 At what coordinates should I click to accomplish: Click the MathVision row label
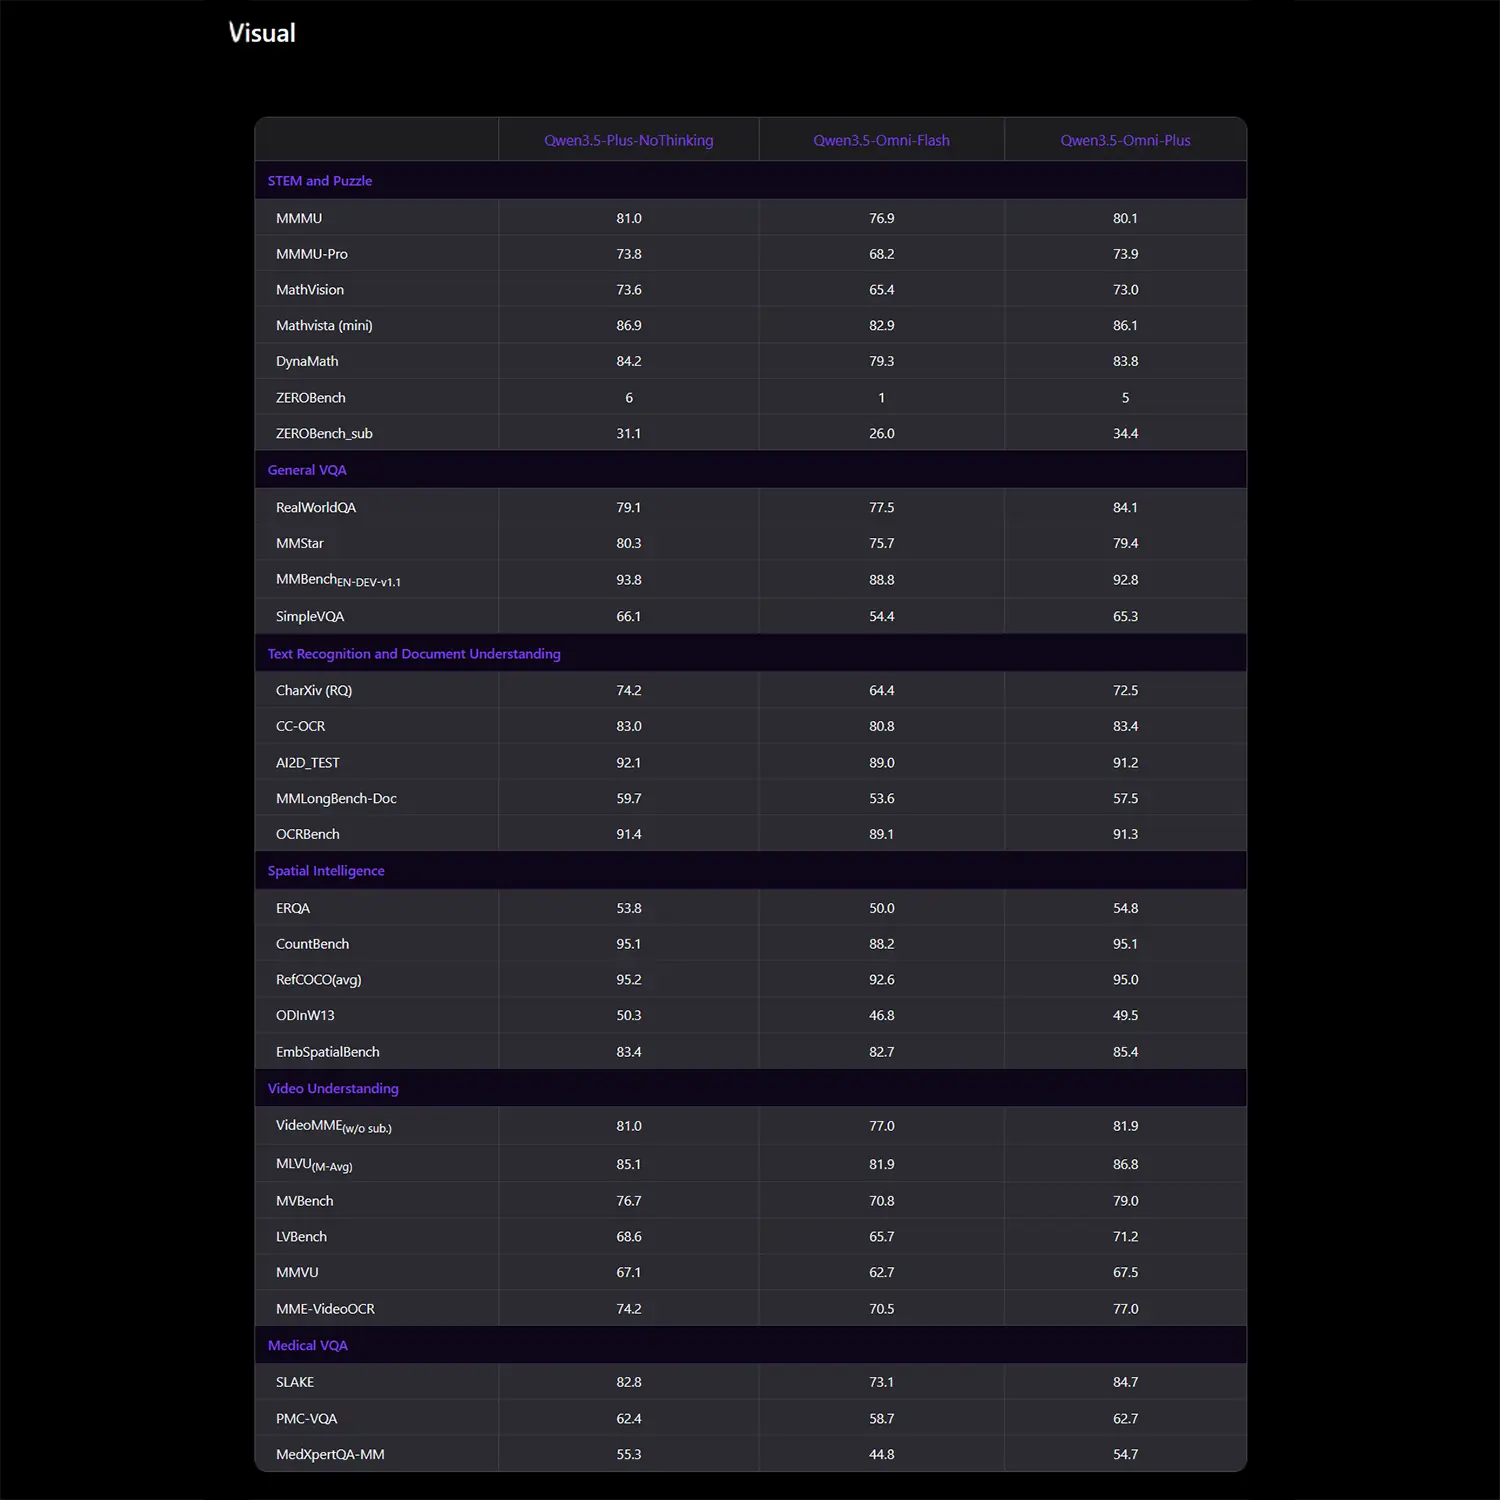coord(310,289)
